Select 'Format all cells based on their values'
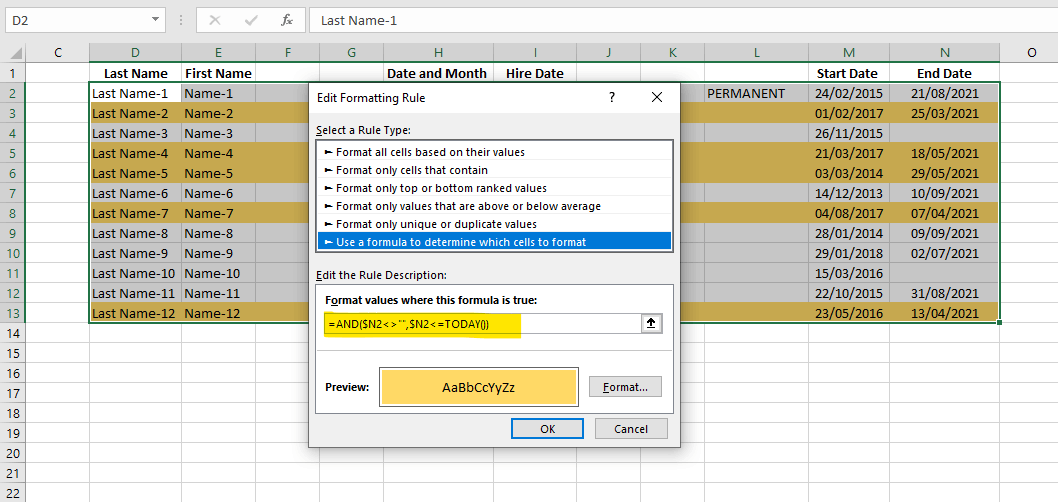Screen dimensions: 1058x502 [x=495, y=152]
